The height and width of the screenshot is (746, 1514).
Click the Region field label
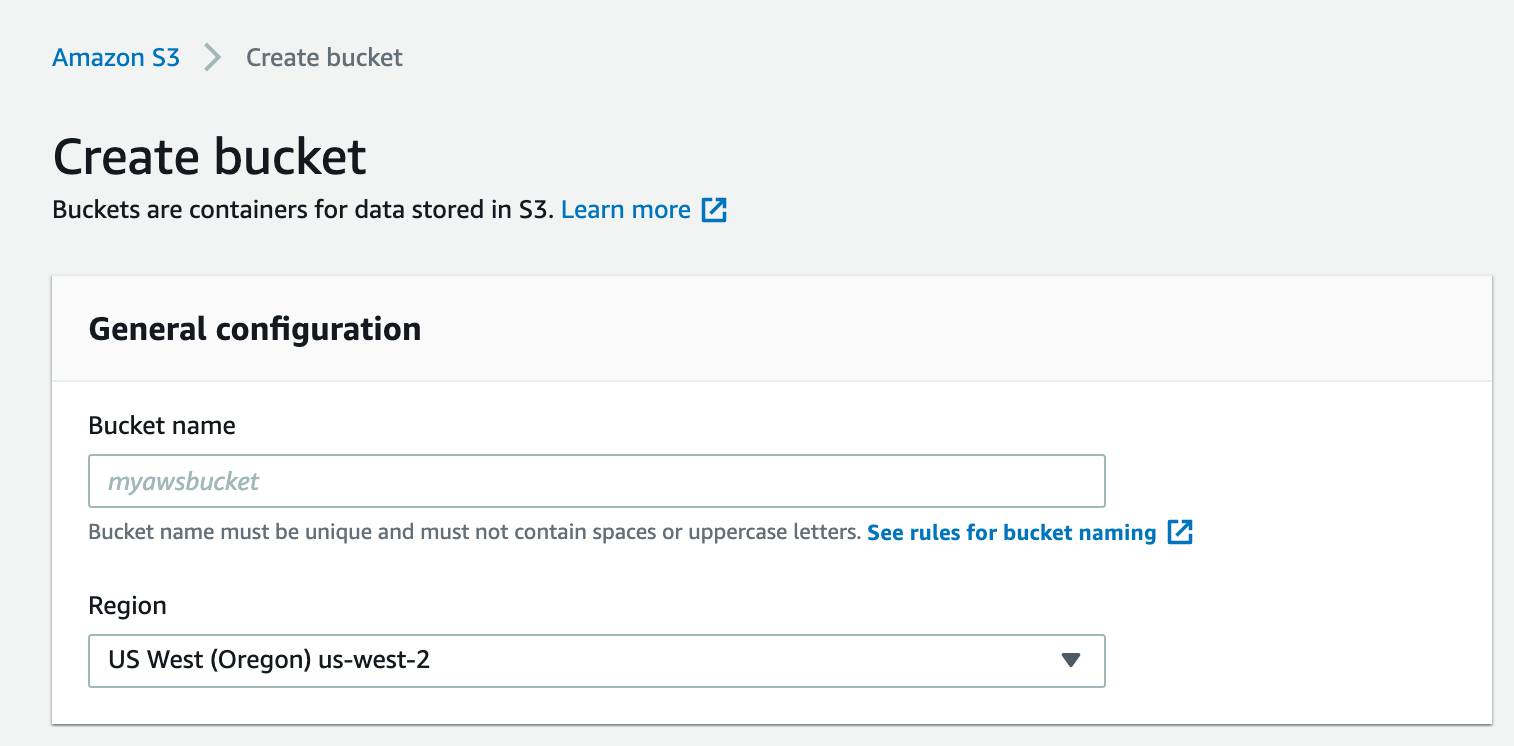[x=127, y=606]
